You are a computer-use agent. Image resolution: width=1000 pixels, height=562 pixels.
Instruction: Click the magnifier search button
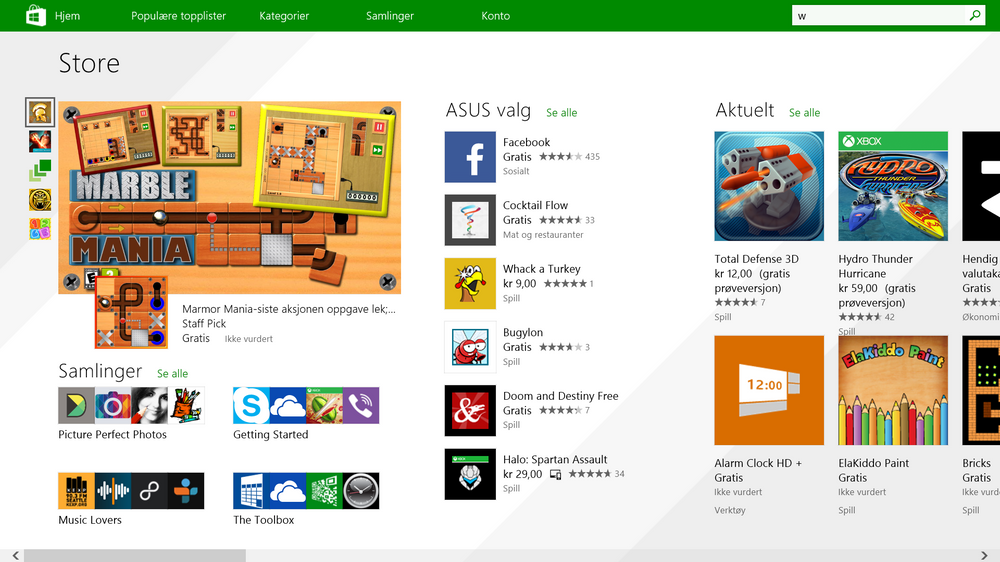(974, 15)
